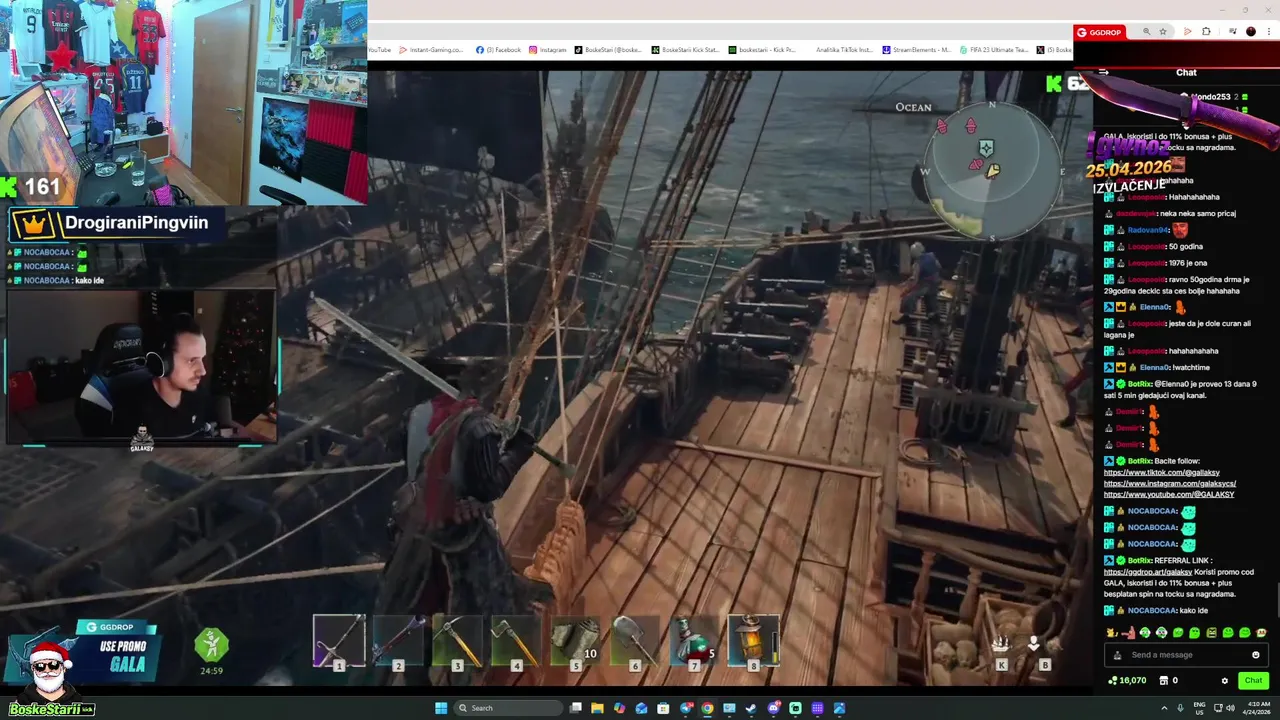View channel points balance 16,070
The height and width of the screenshot is (720, 1280).
(x=1127, y=680)
